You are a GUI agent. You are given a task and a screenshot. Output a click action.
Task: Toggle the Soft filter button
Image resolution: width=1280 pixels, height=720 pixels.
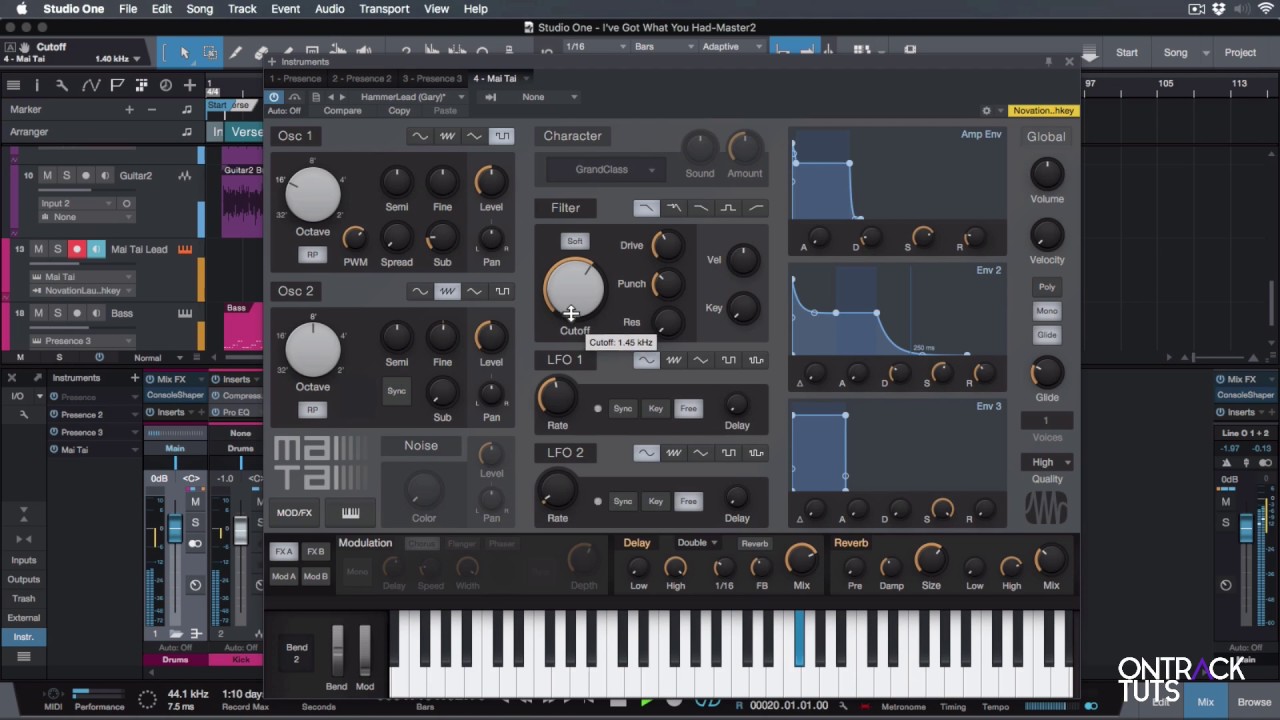tap(574, 241)
